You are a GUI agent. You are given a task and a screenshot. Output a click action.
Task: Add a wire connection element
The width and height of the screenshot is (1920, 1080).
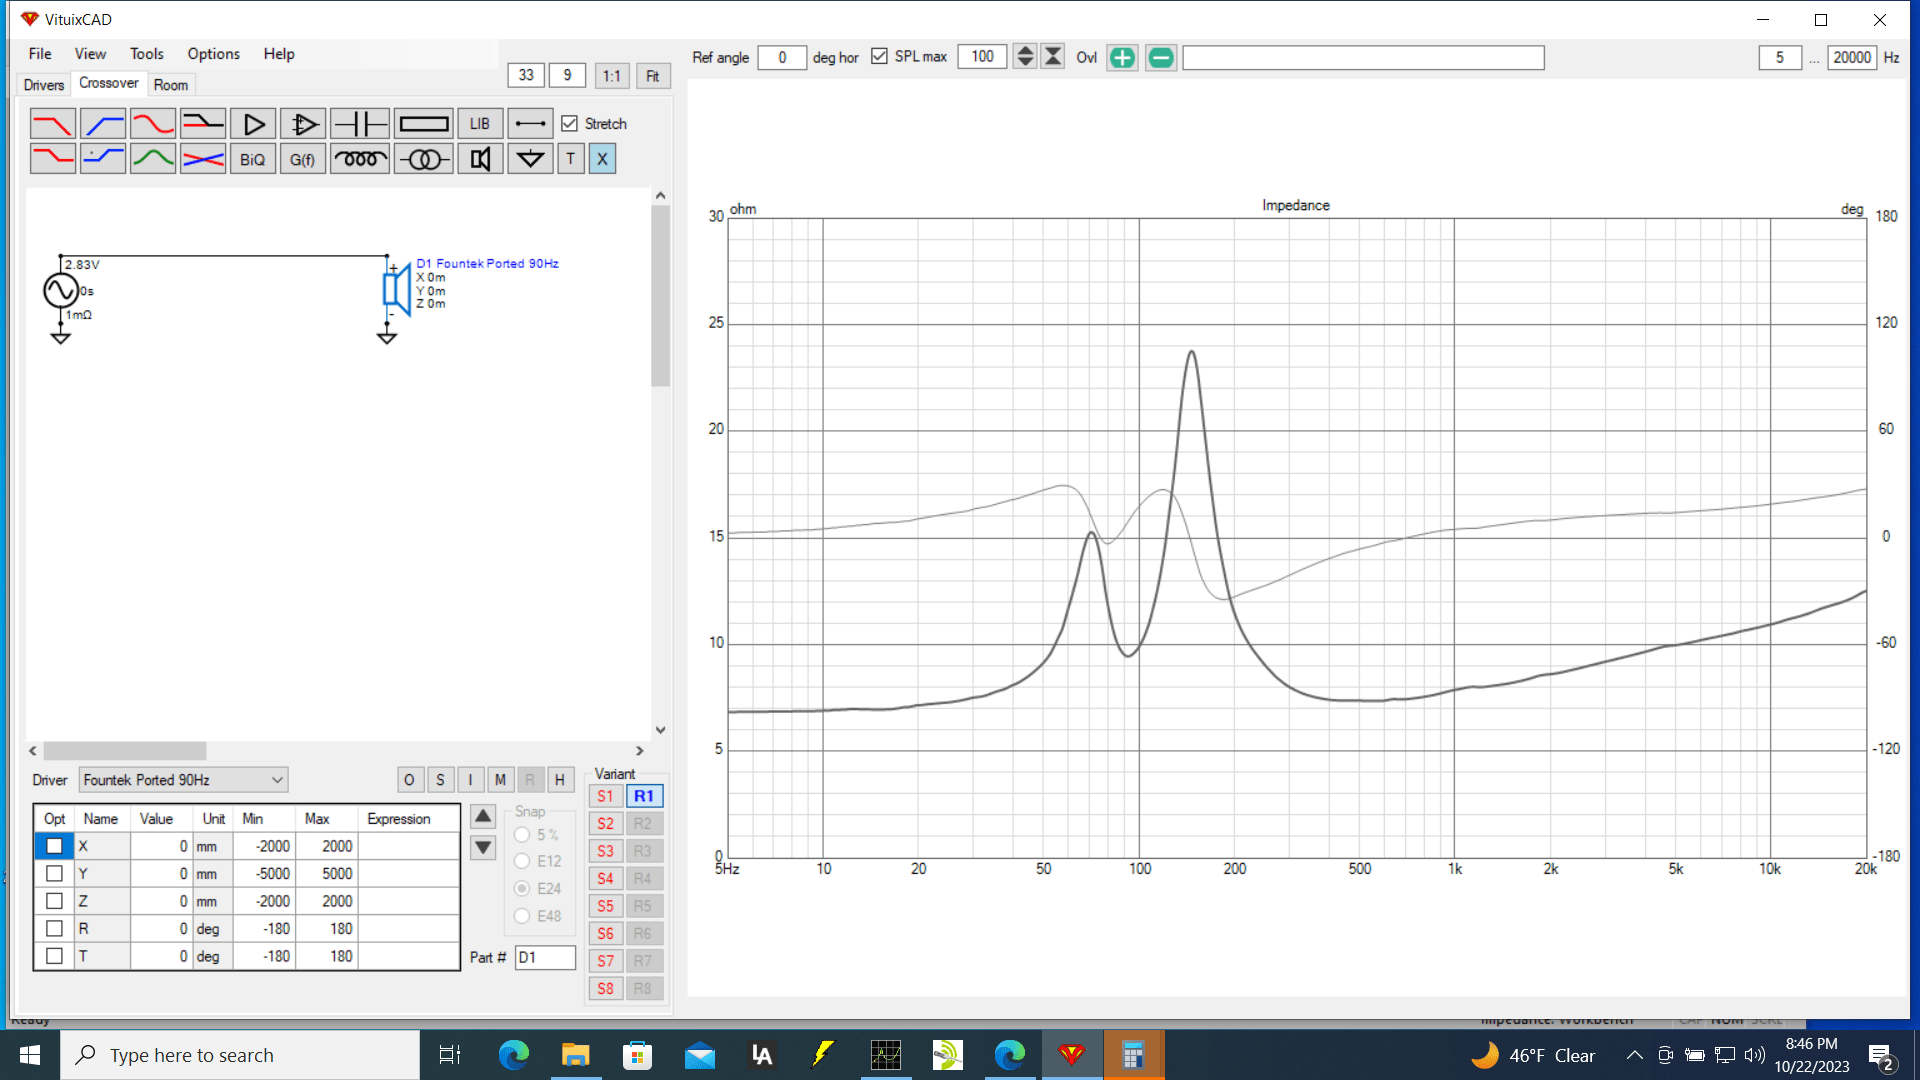point(530,124)
